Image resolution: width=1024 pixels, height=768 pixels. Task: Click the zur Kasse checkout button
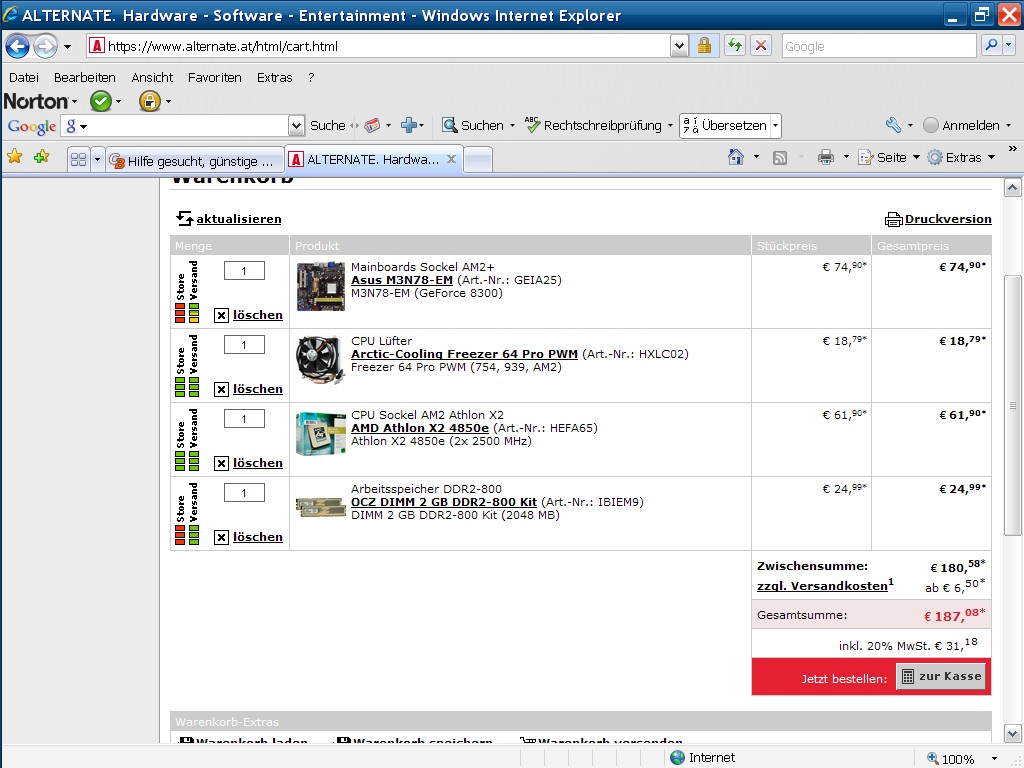943,677
